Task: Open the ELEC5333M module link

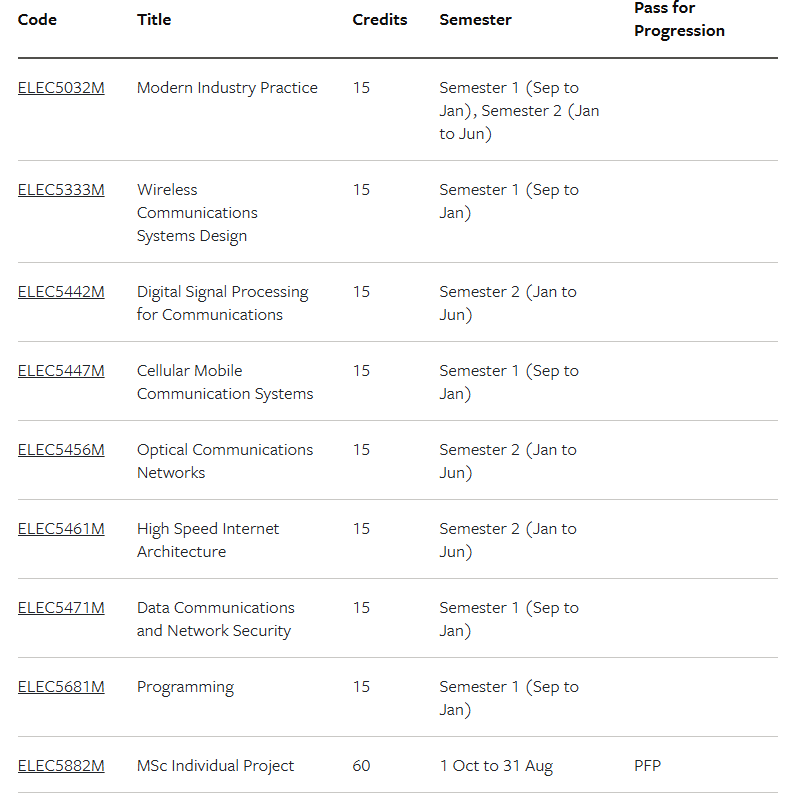Action: [x=61, y=190]
